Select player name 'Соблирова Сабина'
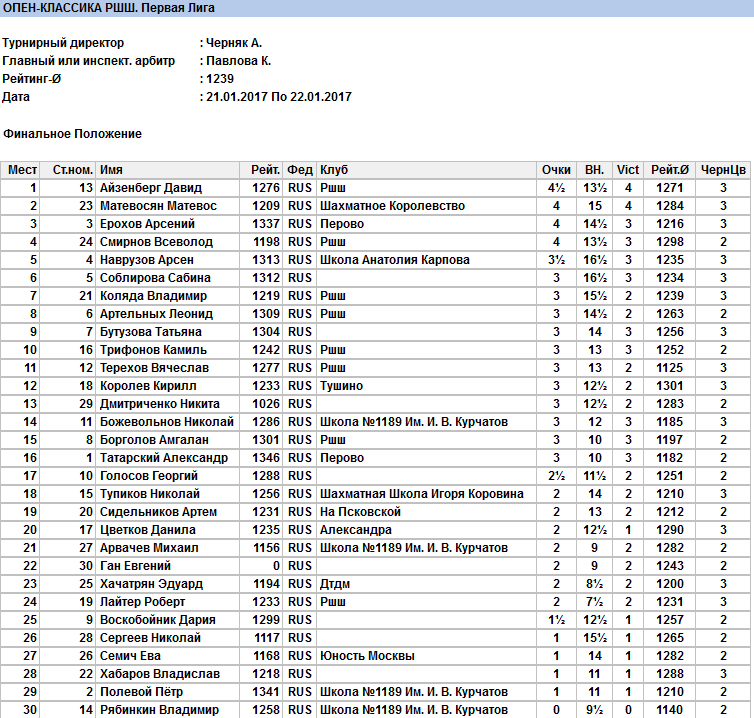This screenshot has width=754, height=718. [x=155, y=278]
